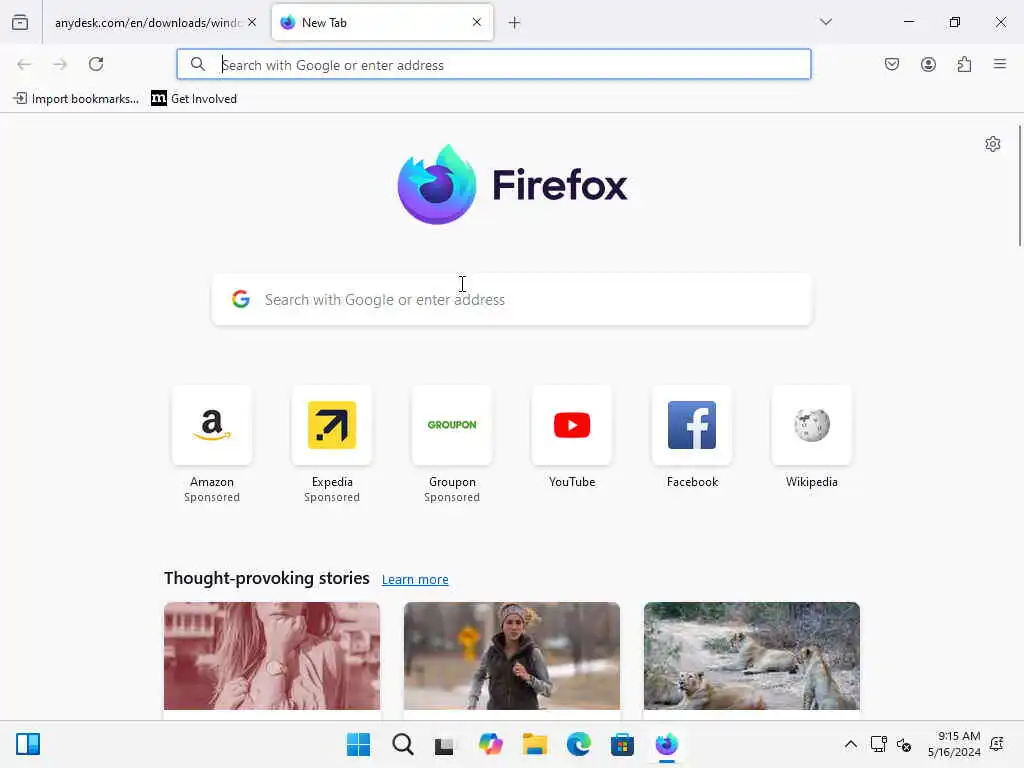The height and width of the screenshot is (768, 1024).
Task: Open the Firefox account icon
Action: click(928, 64)
